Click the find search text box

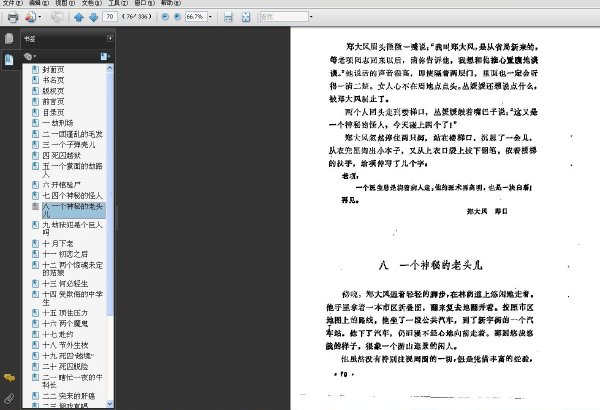(284, 16)
